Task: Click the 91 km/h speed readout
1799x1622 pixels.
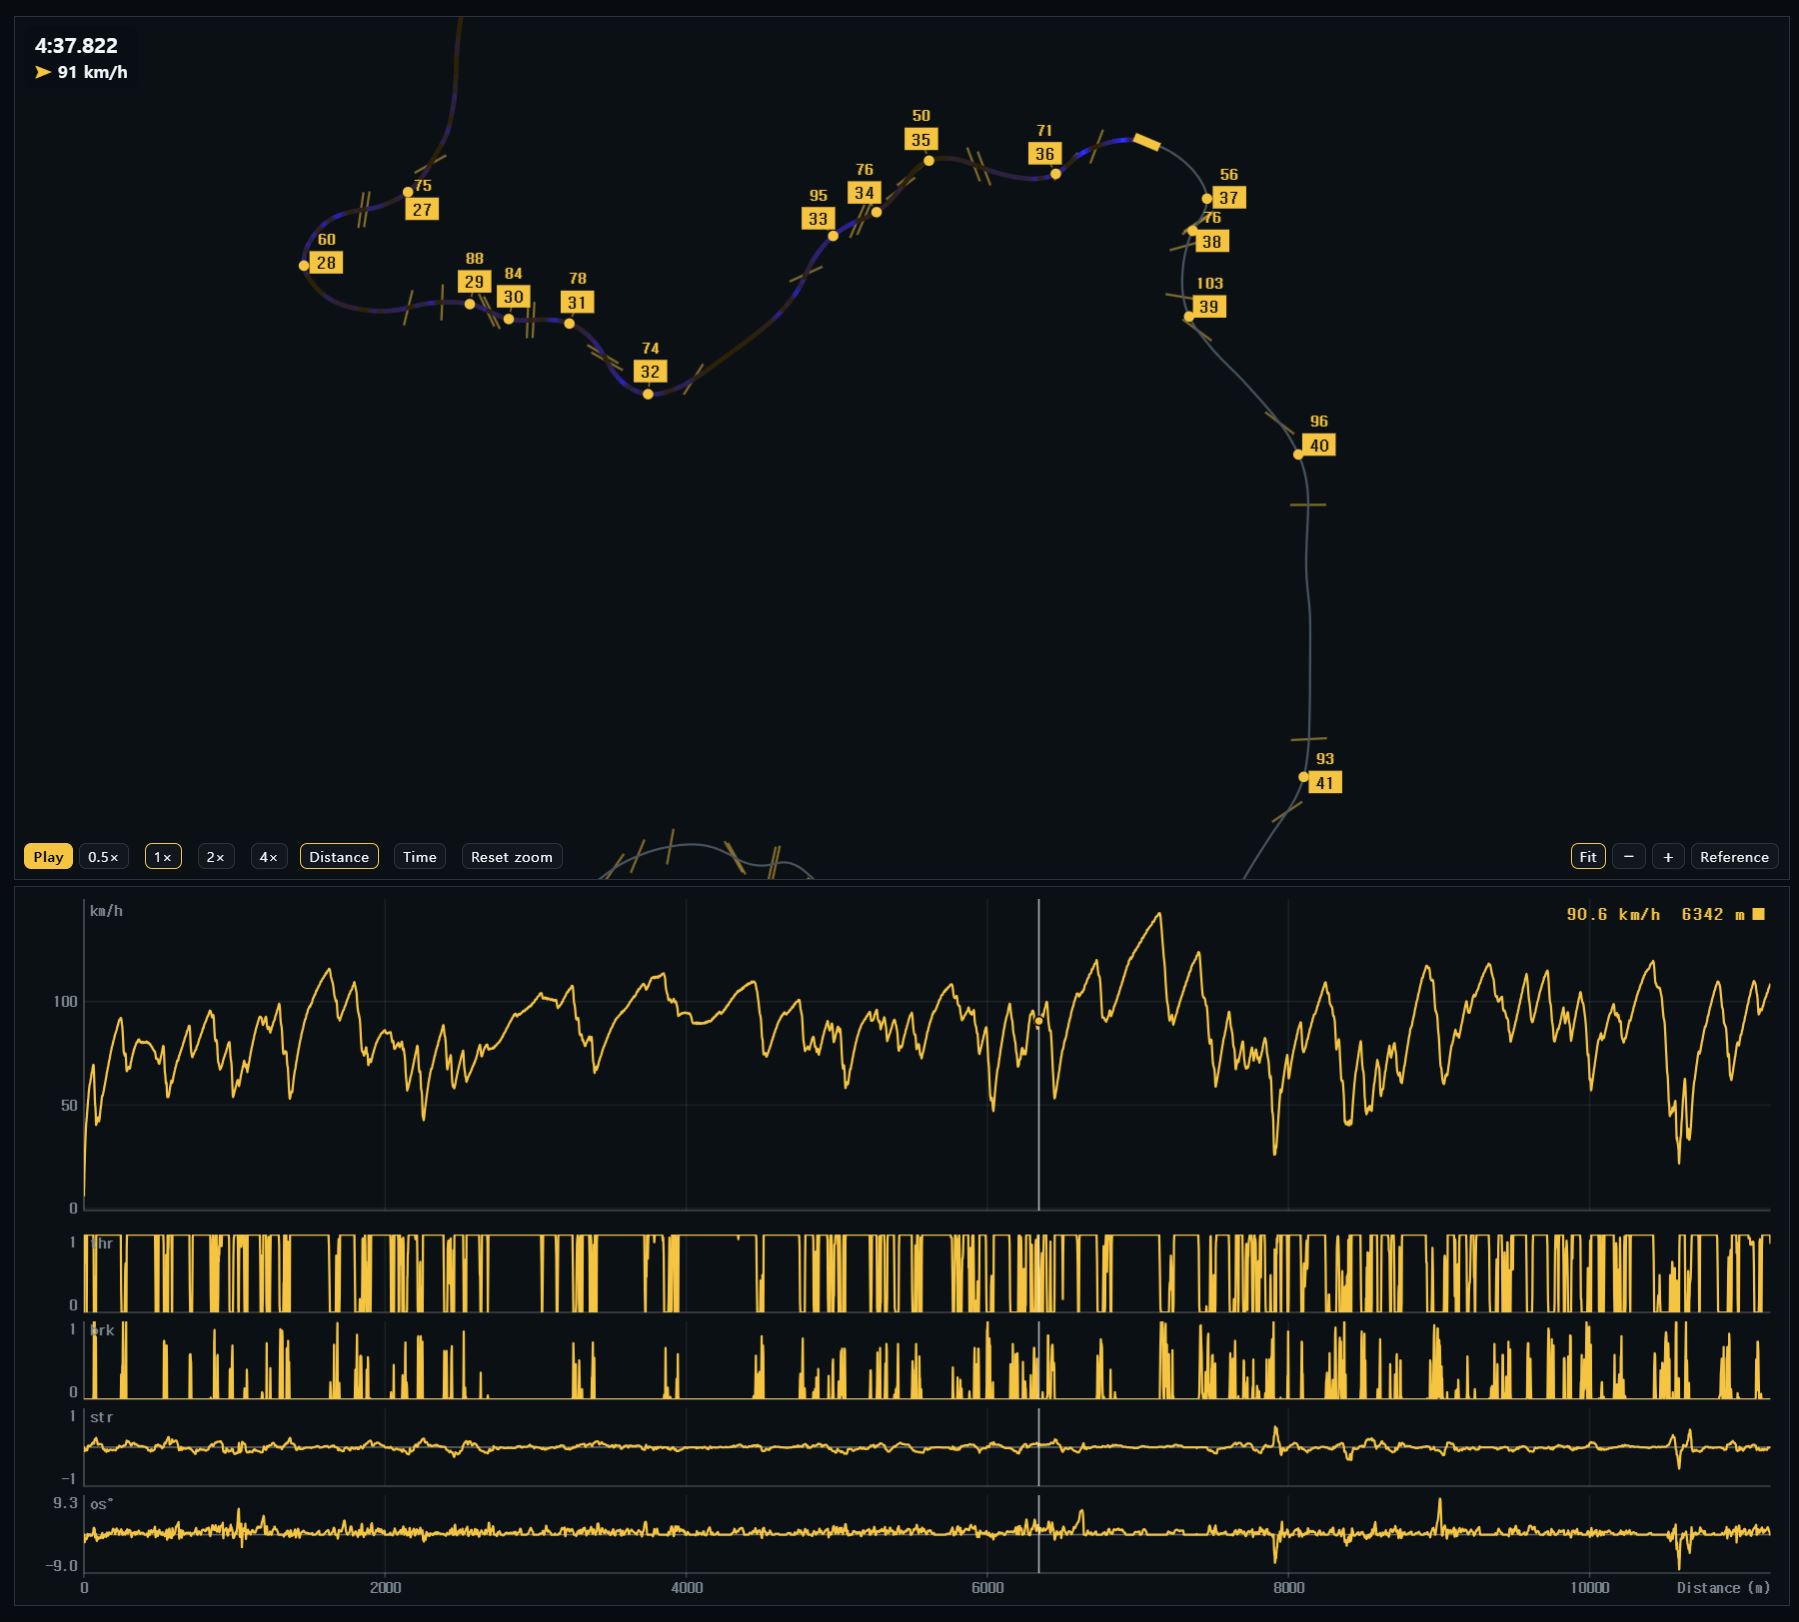Action: click(92, 72)
